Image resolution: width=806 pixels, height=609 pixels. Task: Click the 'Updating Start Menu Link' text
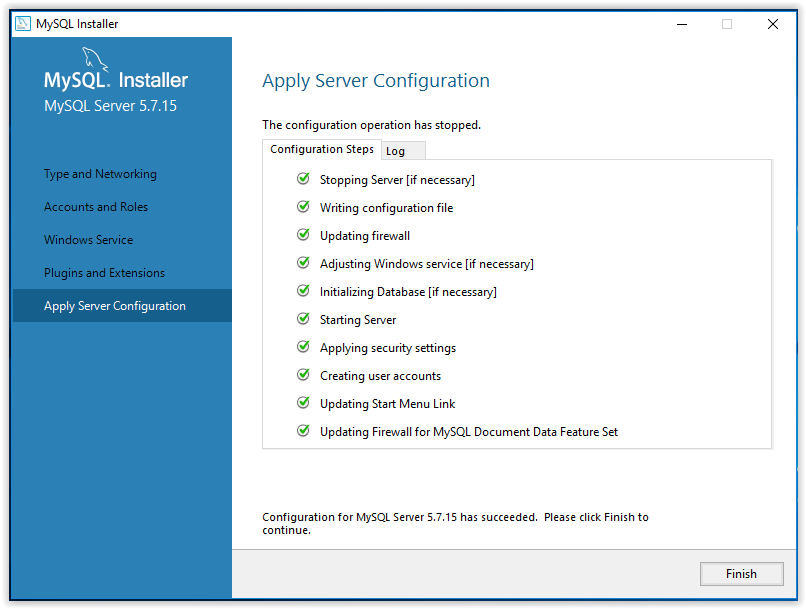[x=388, y=404]
